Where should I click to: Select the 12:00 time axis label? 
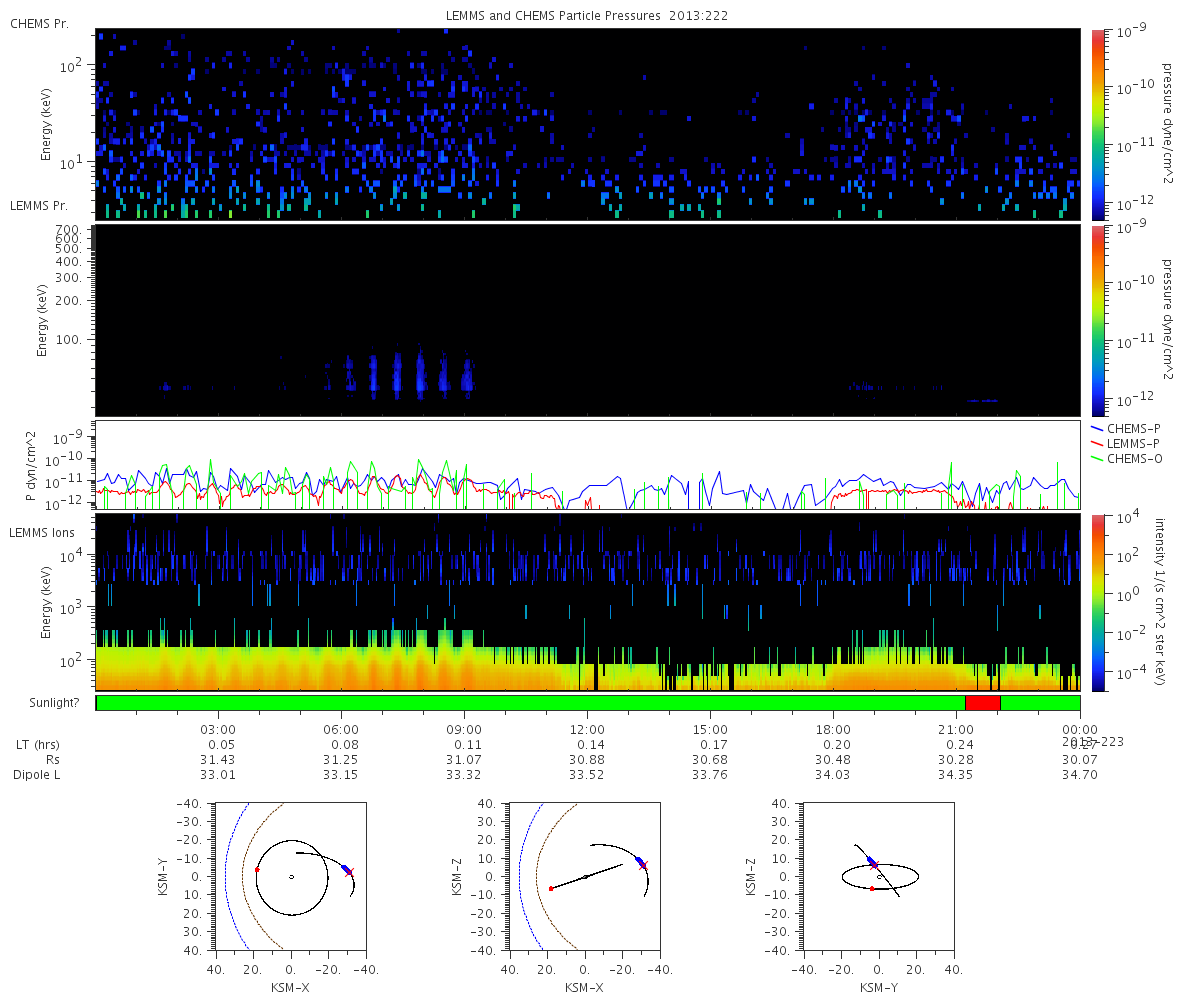pyautogui.click(x=587, y=729)
